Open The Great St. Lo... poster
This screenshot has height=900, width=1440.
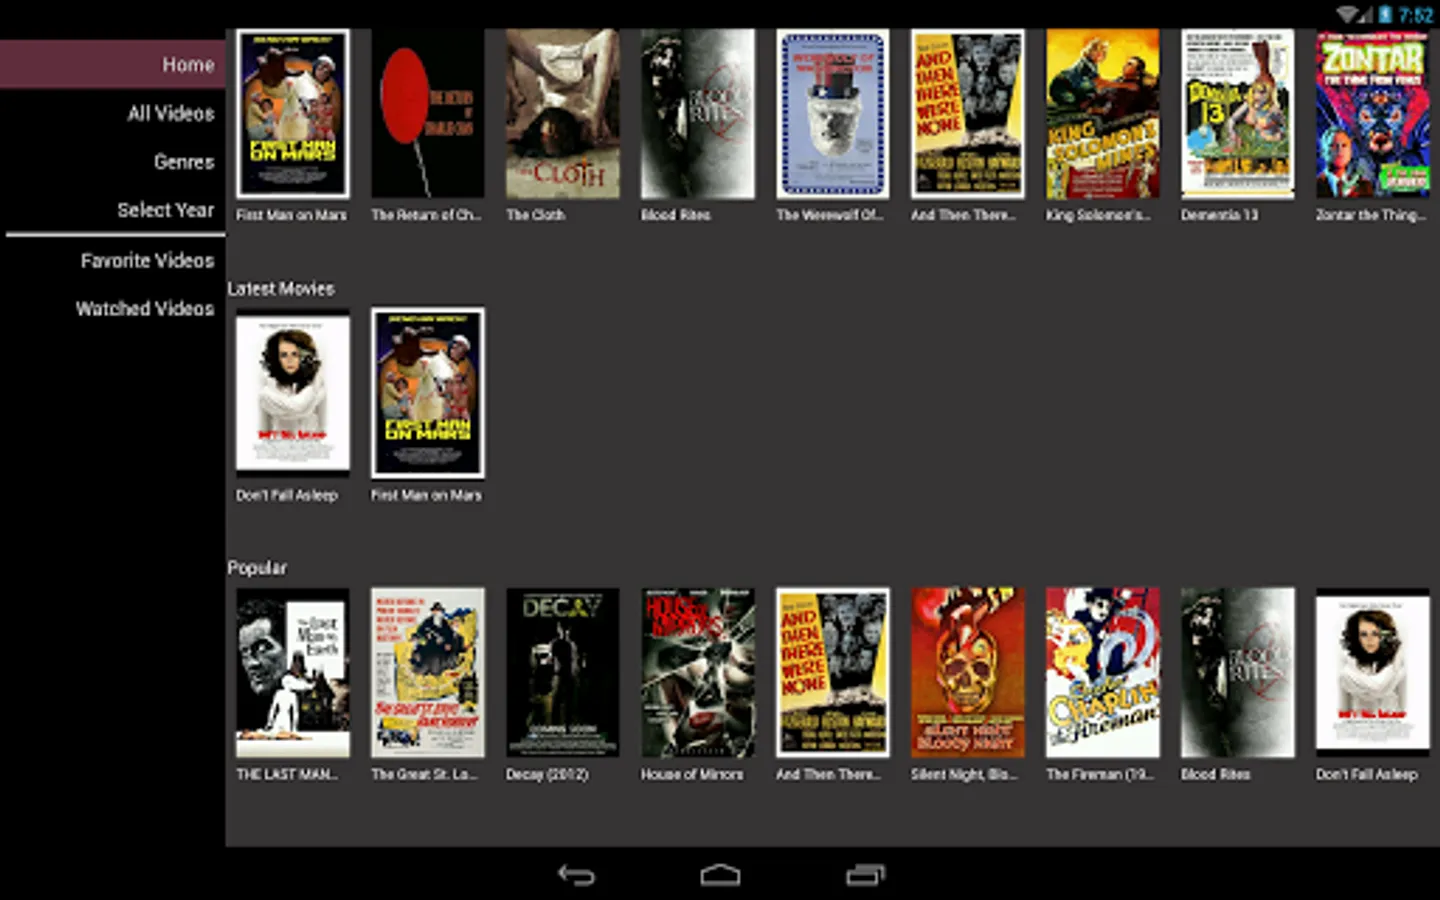click(x=428, y=672)
